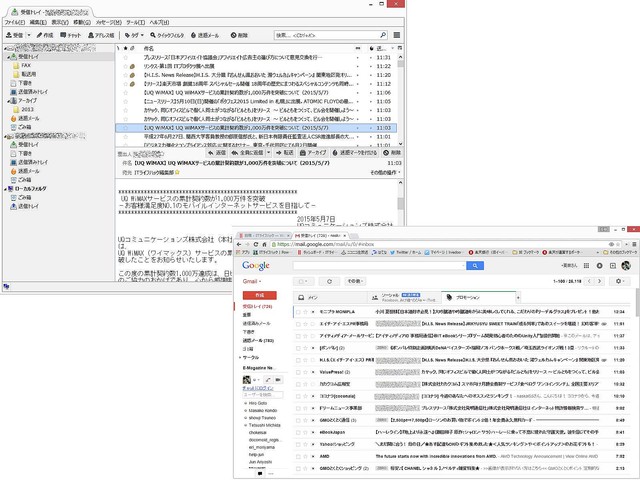Click the 迷惑メール junk button in the Thunderbird toolbar
640x480 pixels.
click(x=204, y=35)
